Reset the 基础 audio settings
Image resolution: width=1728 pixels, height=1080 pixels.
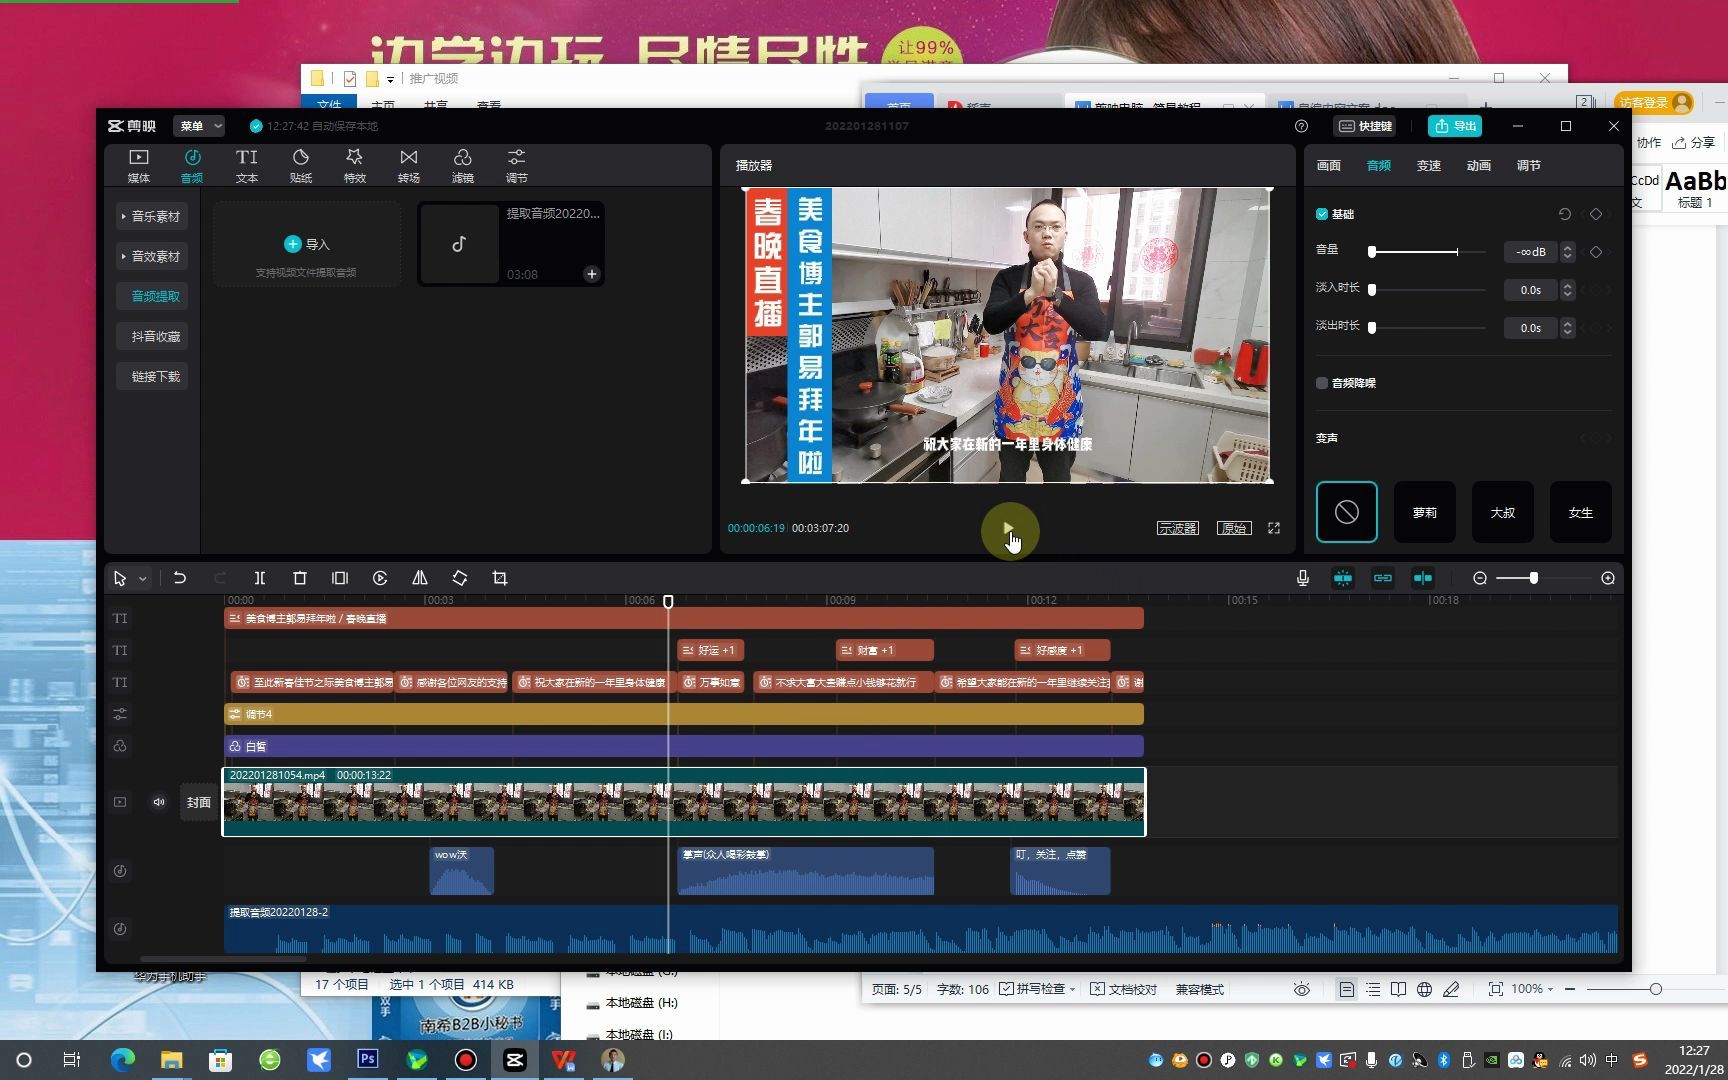pyautogui.click(x=1565, y=214)
